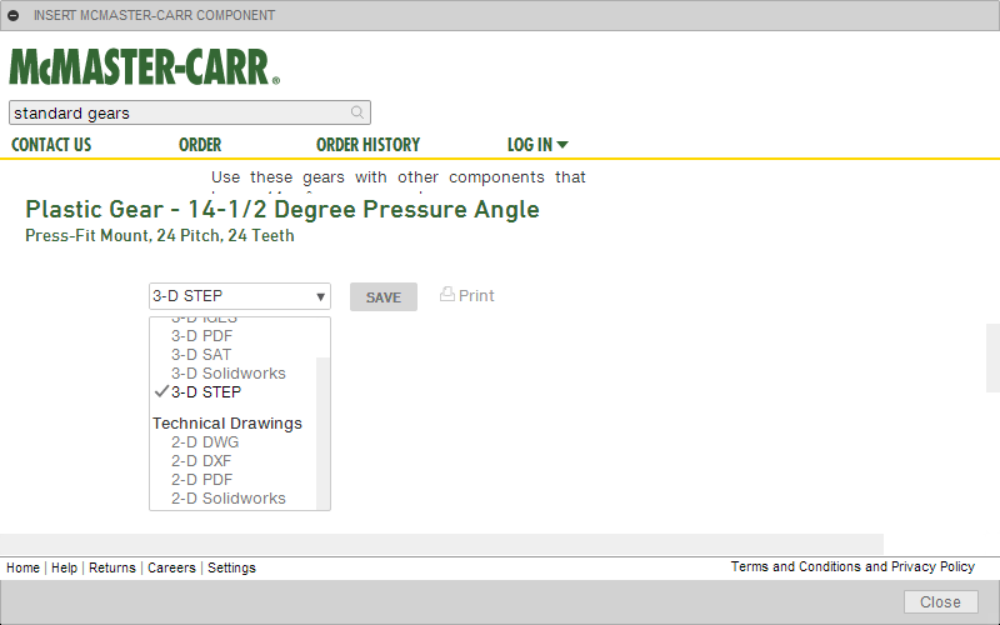Open the Careers footer link
Screen dimensions: 1000x625
coord(172,568)
